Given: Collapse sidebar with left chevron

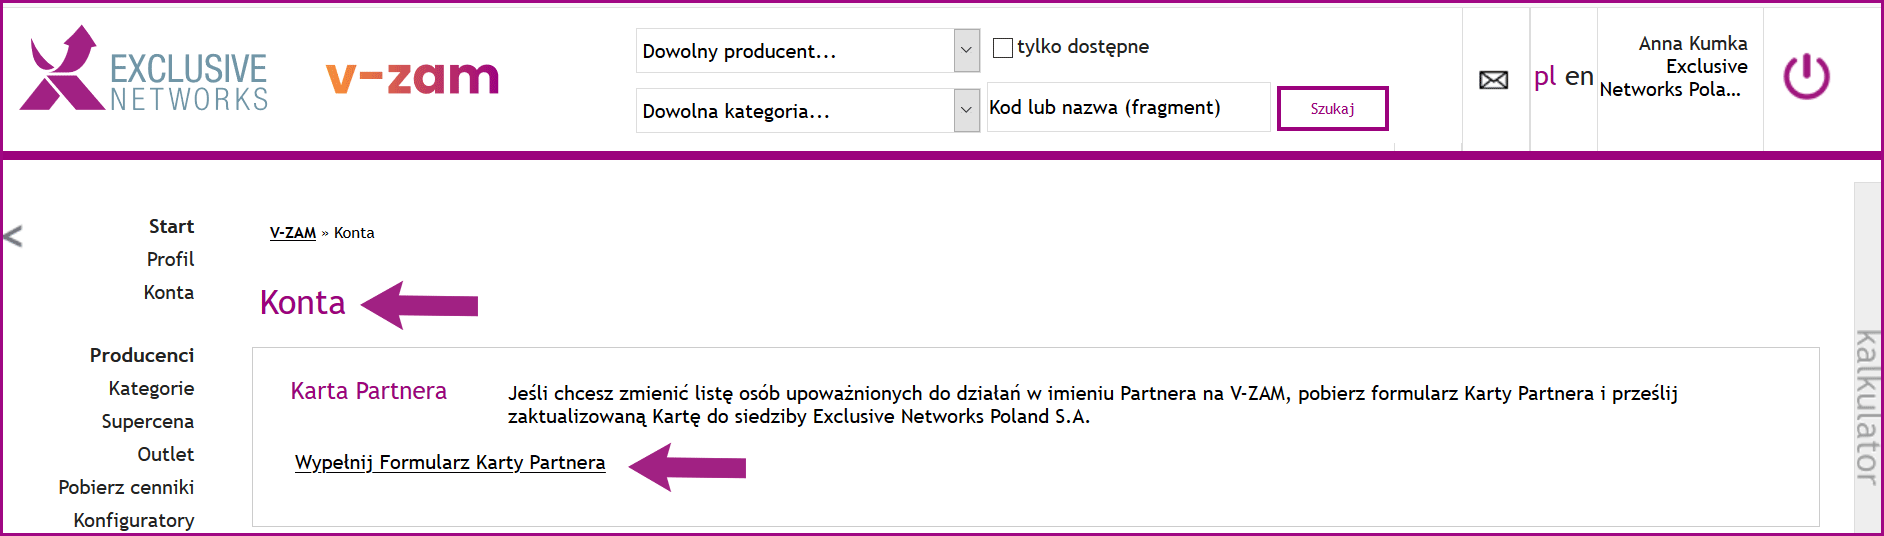Looking at the screenshot, I should [13, 236].
